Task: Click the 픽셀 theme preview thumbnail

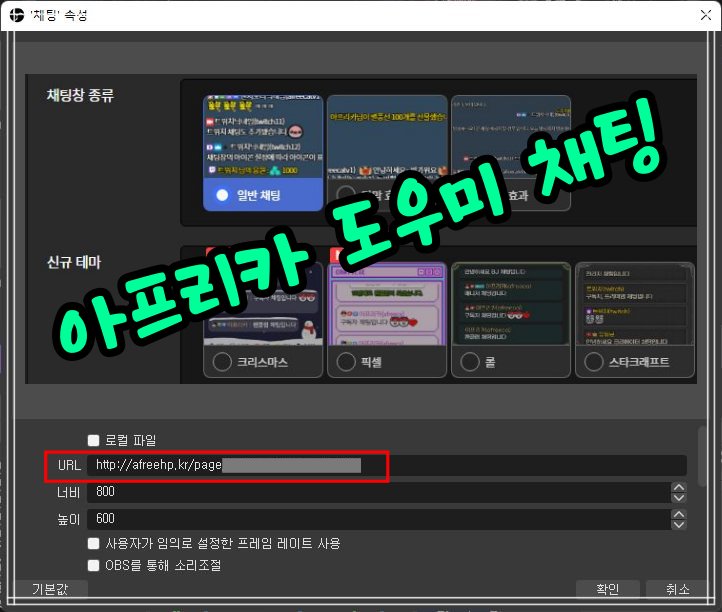Action: (x=387, y=304)
